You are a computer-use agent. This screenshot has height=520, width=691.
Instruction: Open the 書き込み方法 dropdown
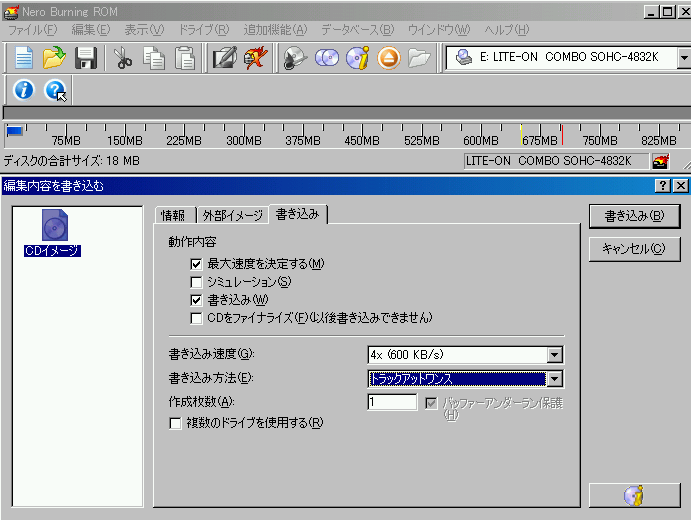click(554, 379)
